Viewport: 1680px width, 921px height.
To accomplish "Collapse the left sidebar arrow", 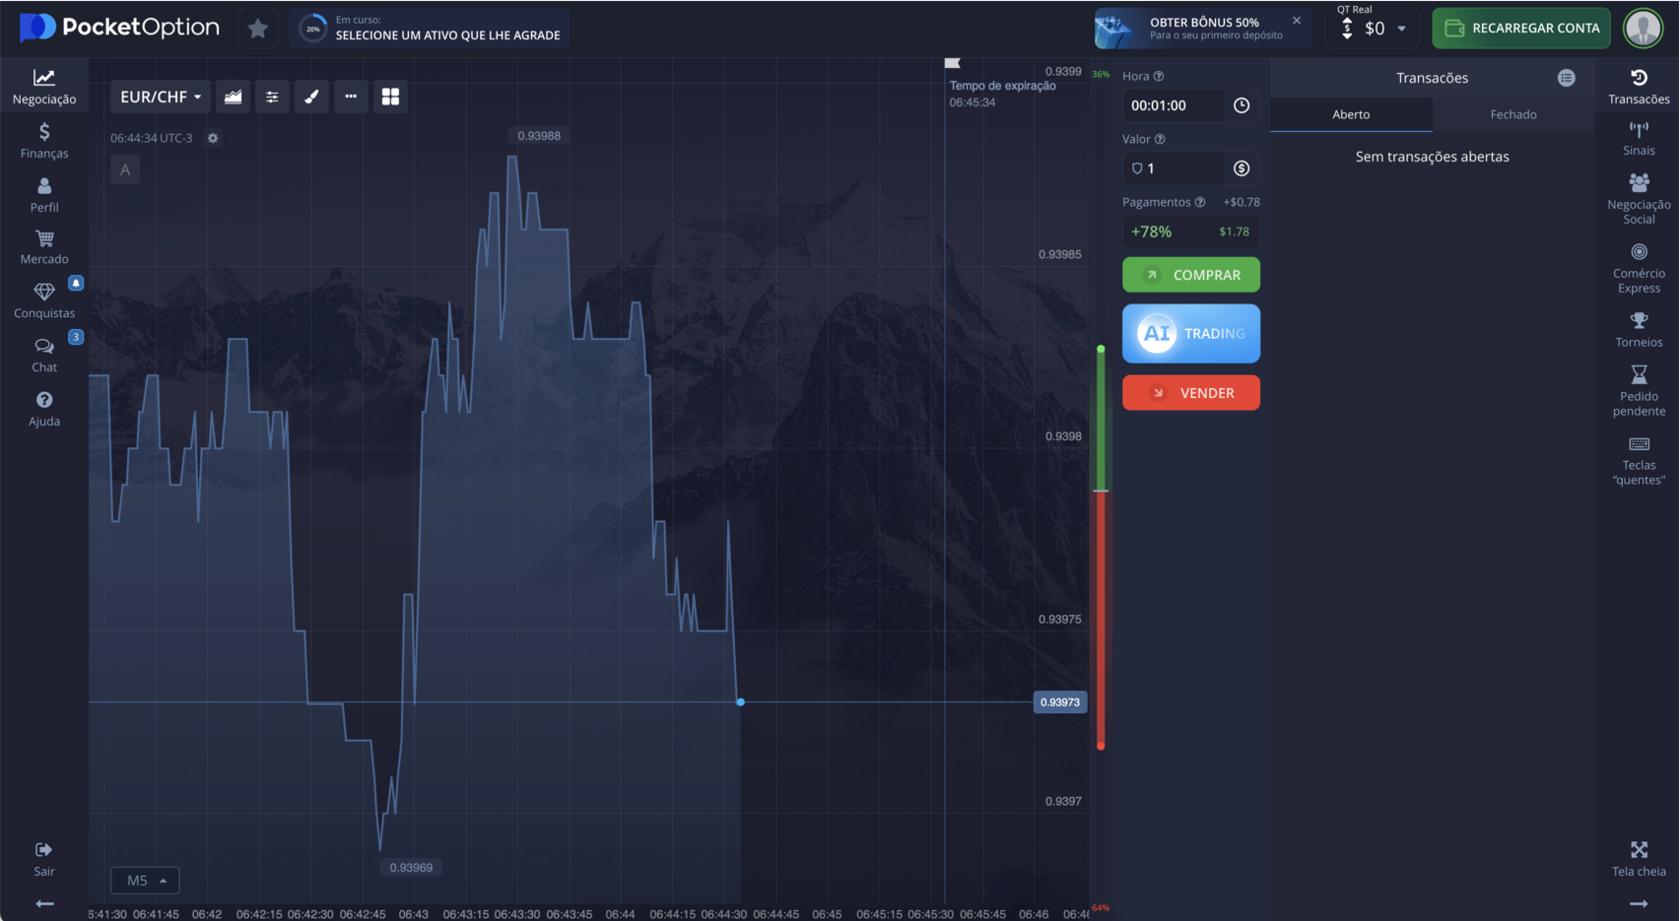I will point(44,904).
